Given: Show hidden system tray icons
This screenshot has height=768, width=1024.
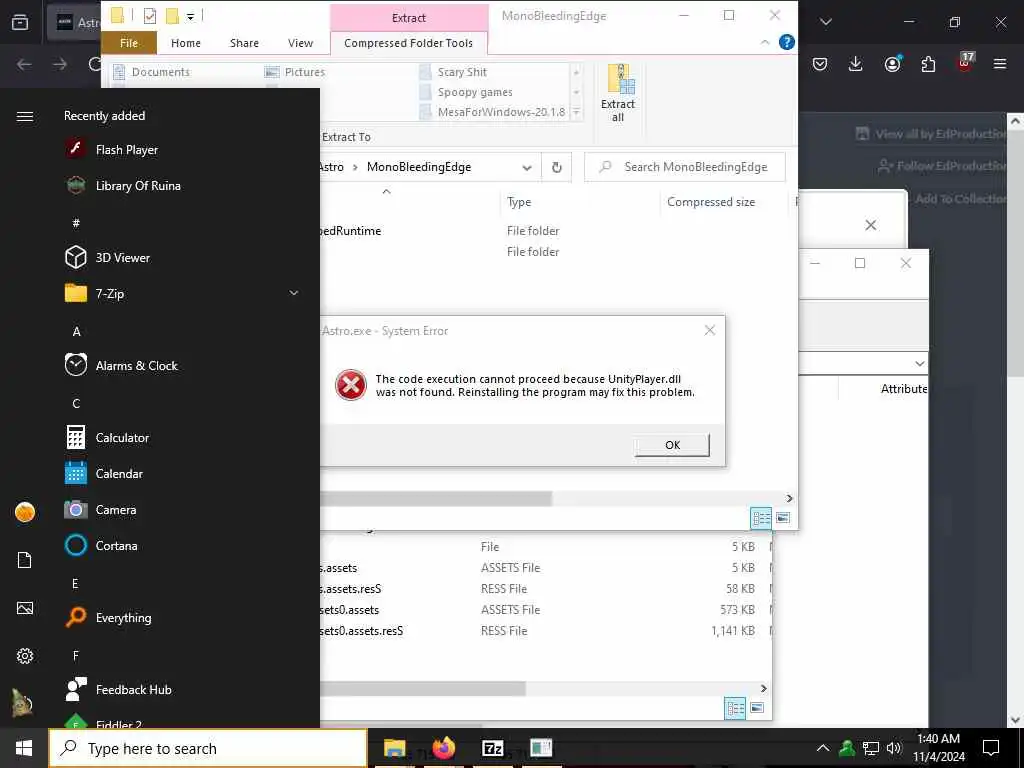Looking at the screenshot, I should click(823, 748).
